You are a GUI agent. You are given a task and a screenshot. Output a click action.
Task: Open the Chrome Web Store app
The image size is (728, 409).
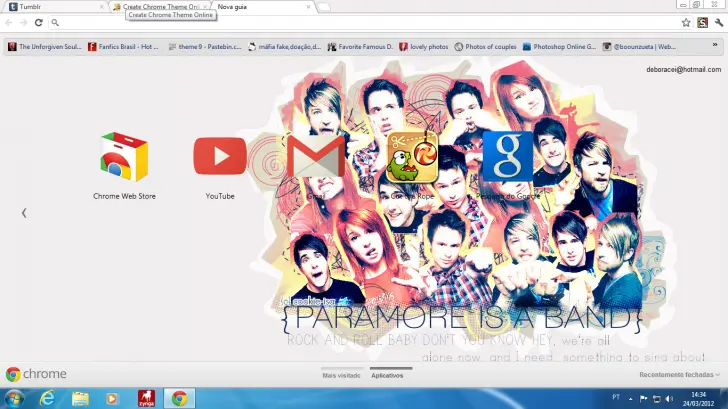pyautogui.click(x=124, y=157)
